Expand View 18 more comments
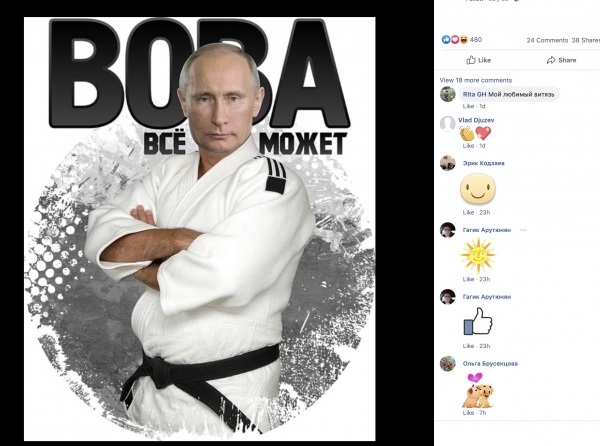Viewport: 600px width, 446px height. click(476, 80)
